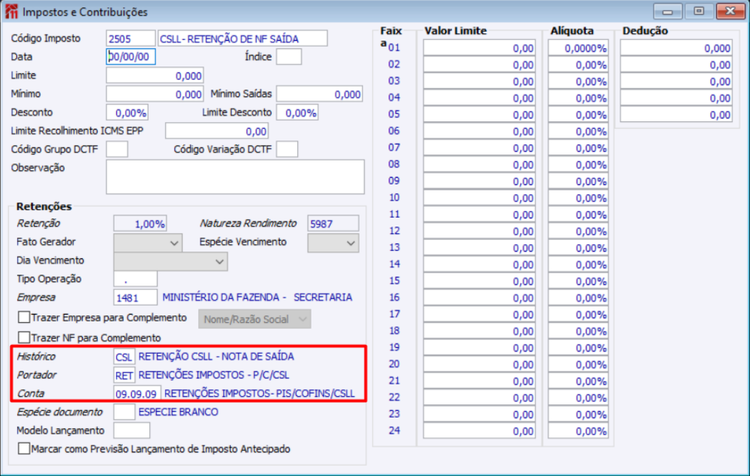Click the application icon in title bar
The image size is (750, 476).
11,11
